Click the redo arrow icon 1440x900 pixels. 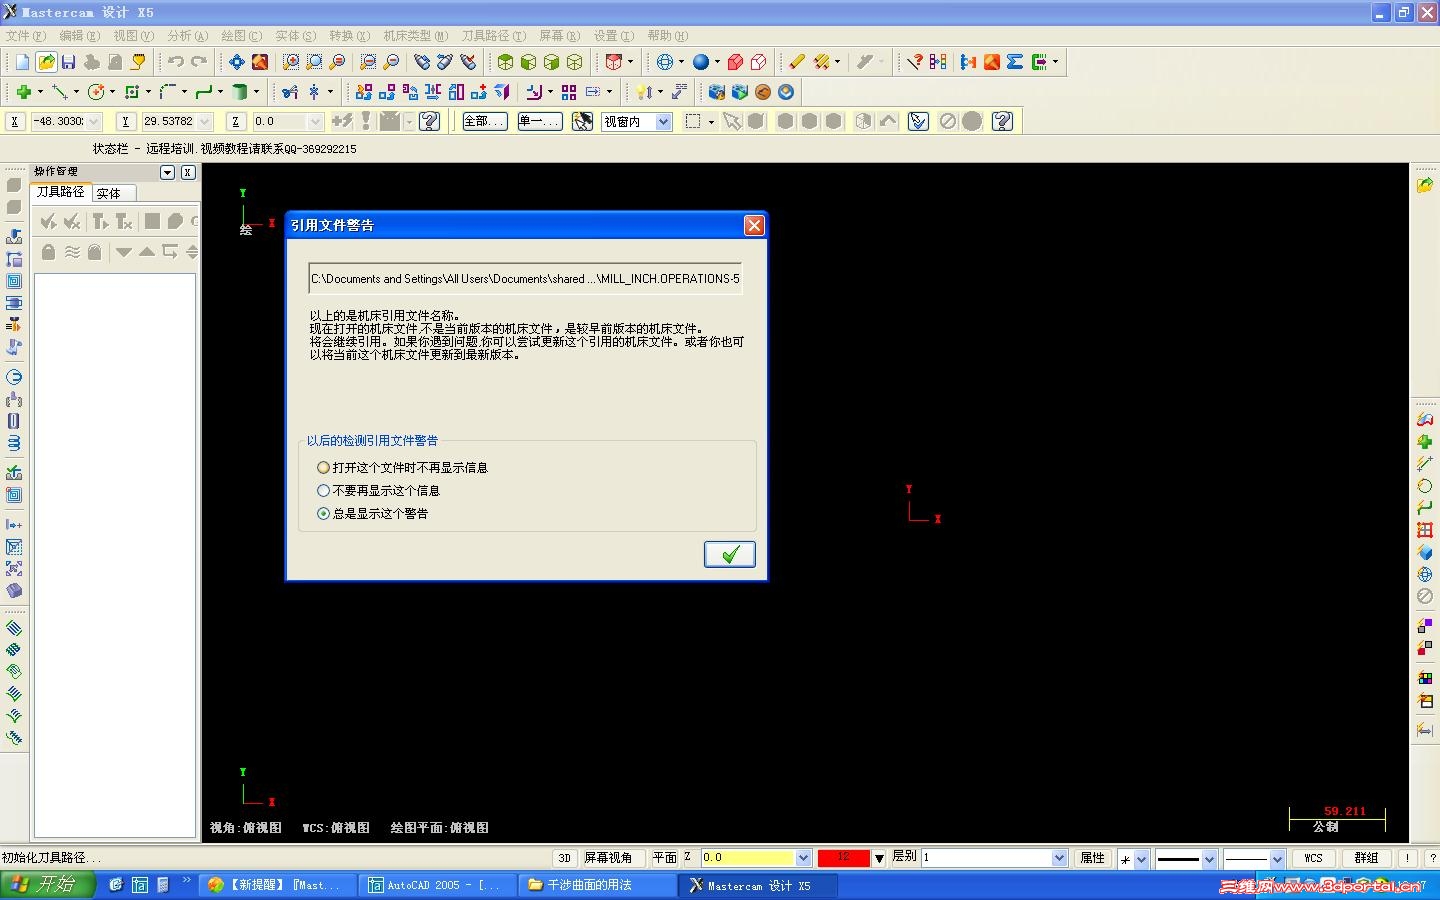point(198,62)
